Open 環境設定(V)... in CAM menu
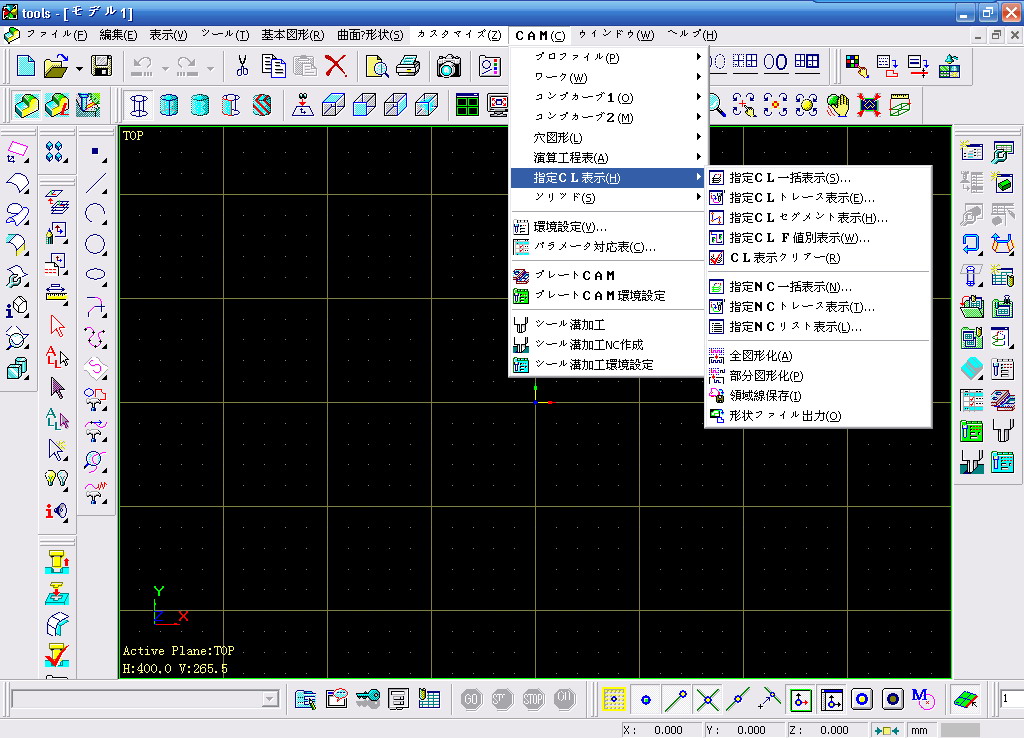Viewport: 1024px width, 738px height. click(x=606, y=227)
